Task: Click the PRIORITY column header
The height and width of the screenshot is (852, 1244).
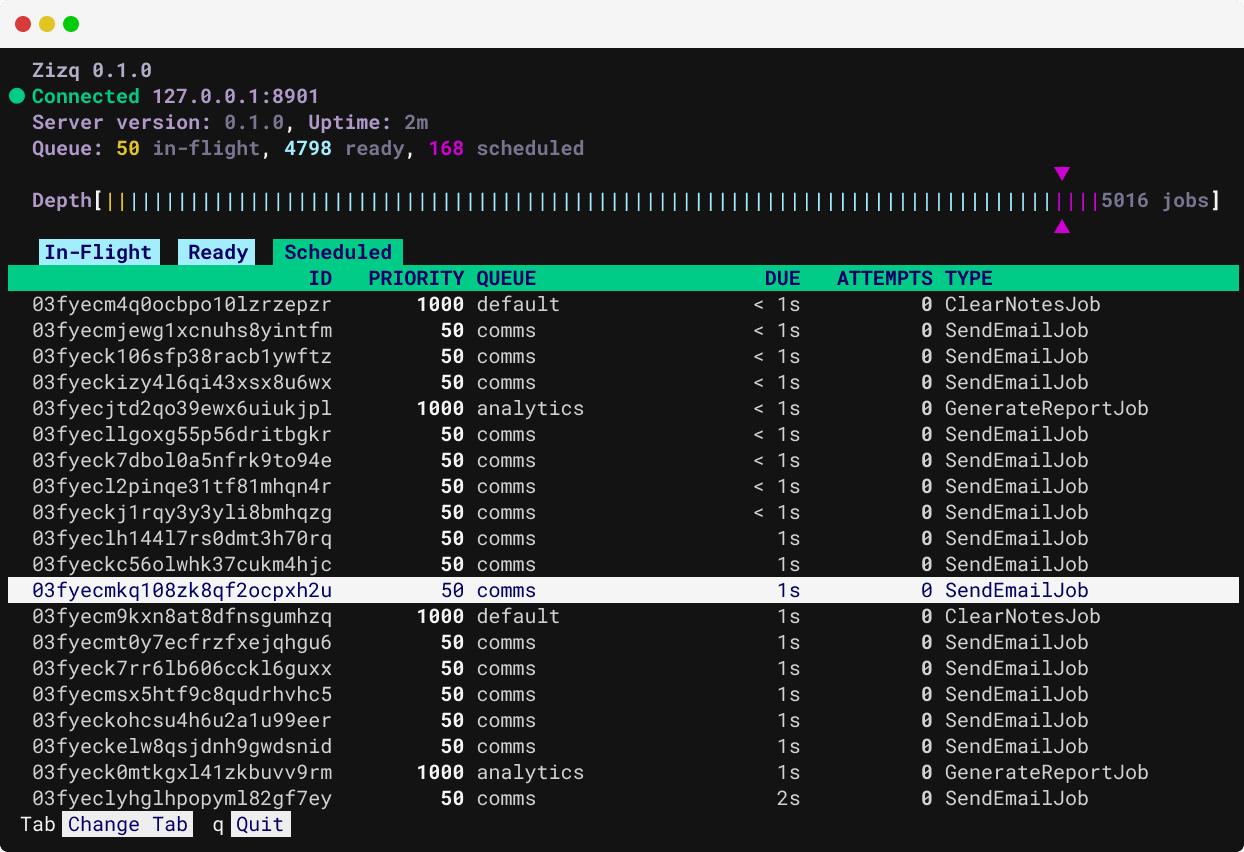Action: [x=416, y=278]
